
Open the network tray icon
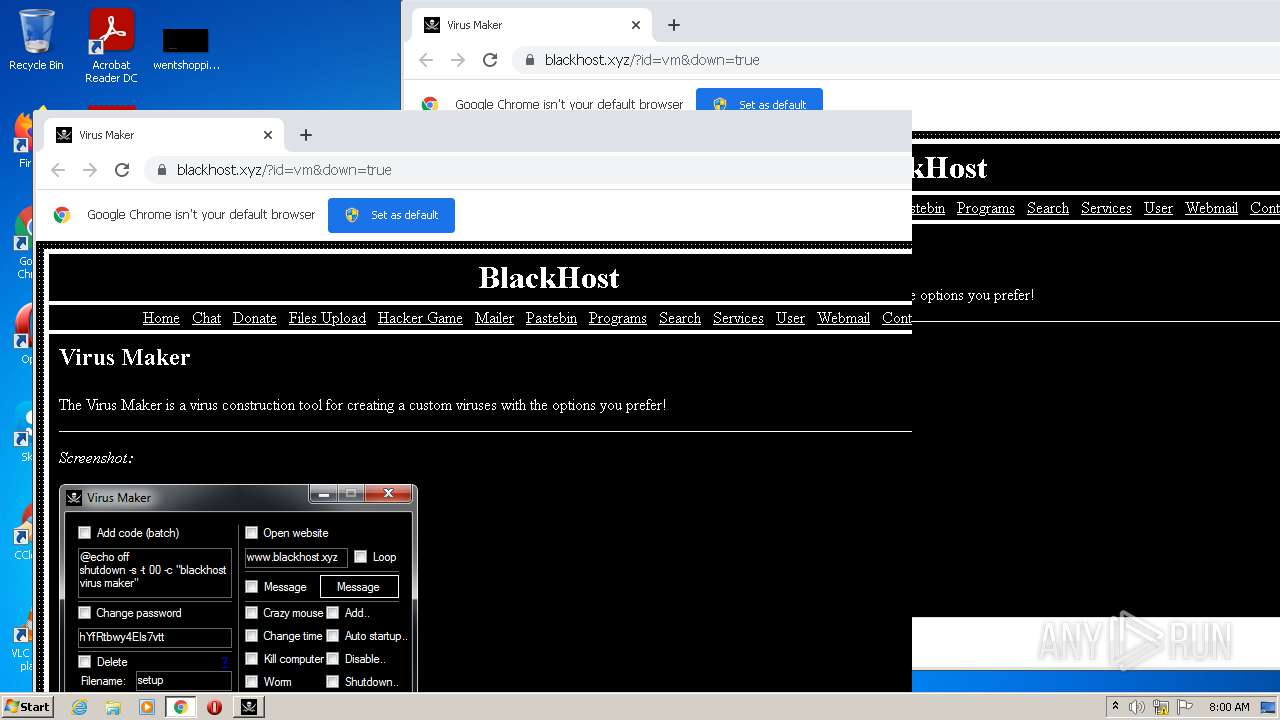click(1161, 707)
